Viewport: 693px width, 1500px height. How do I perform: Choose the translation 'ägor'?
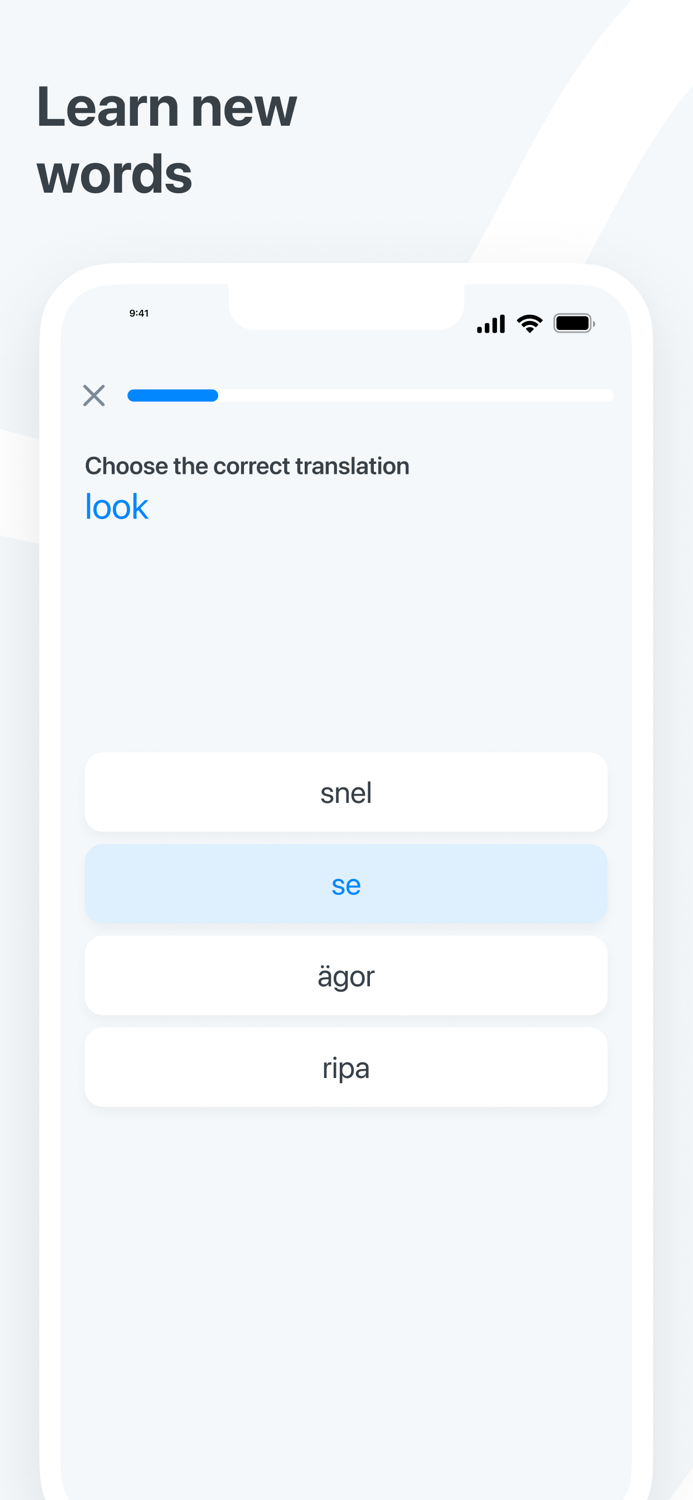346,976
